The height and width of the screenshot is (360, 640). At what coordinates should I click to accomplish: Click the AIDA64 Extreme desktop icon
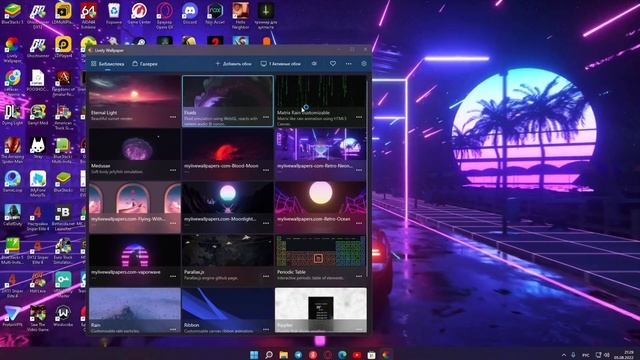point(88,16)
